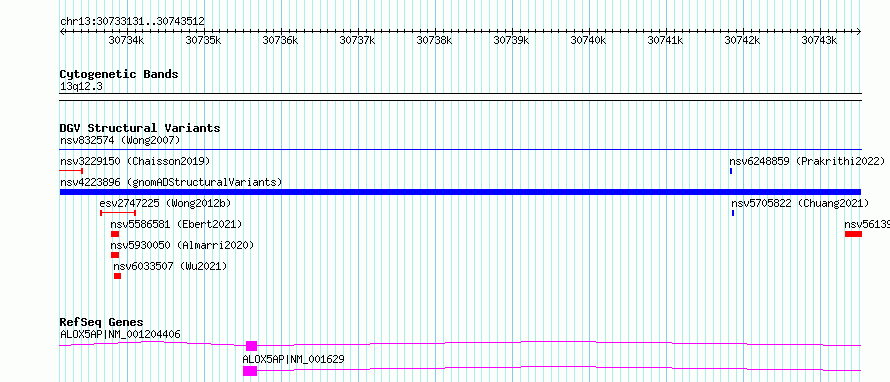Open nsv5586581 (Ebert2021) variant label
This screenshot has height=382, width=890.
pos(177,224)
